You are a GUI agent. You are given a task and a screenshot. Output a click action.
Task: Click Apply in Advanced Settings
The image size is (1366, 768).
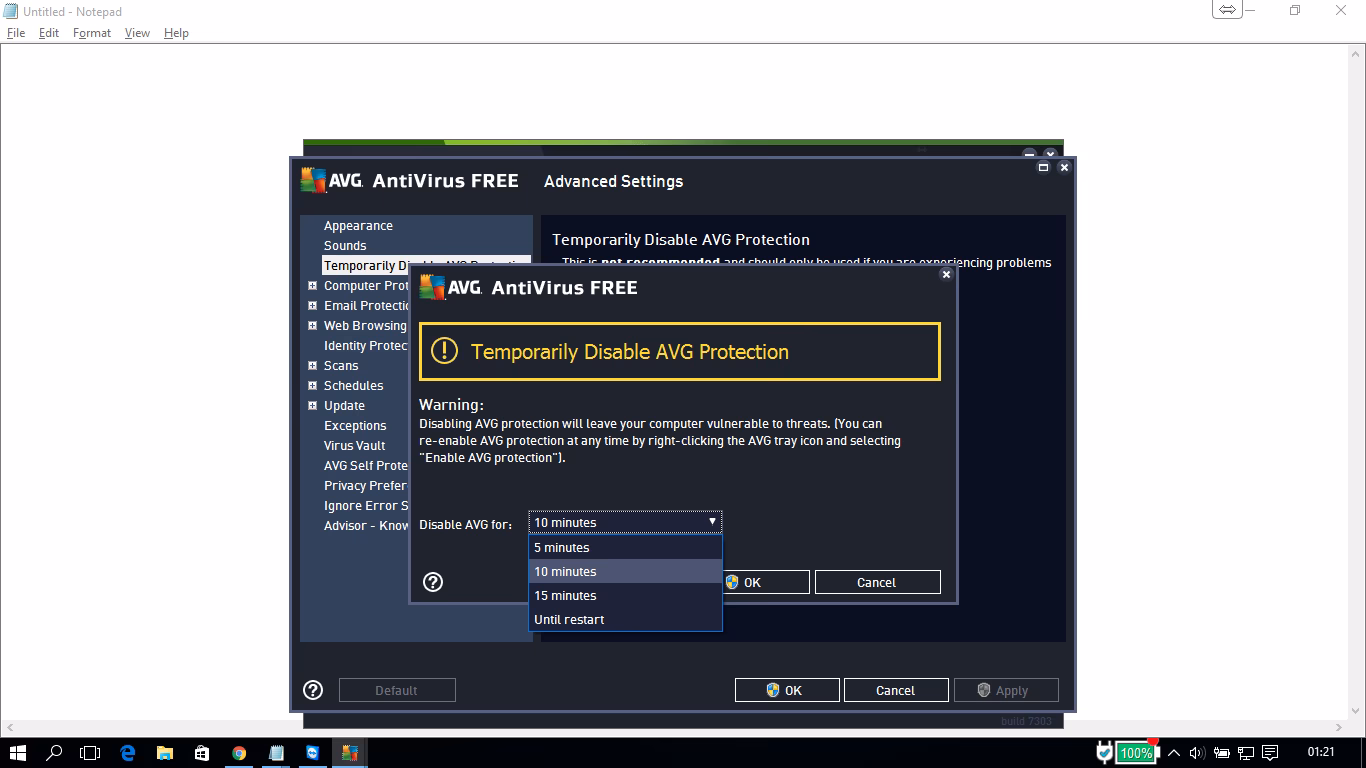click(x=1005, y=690)
